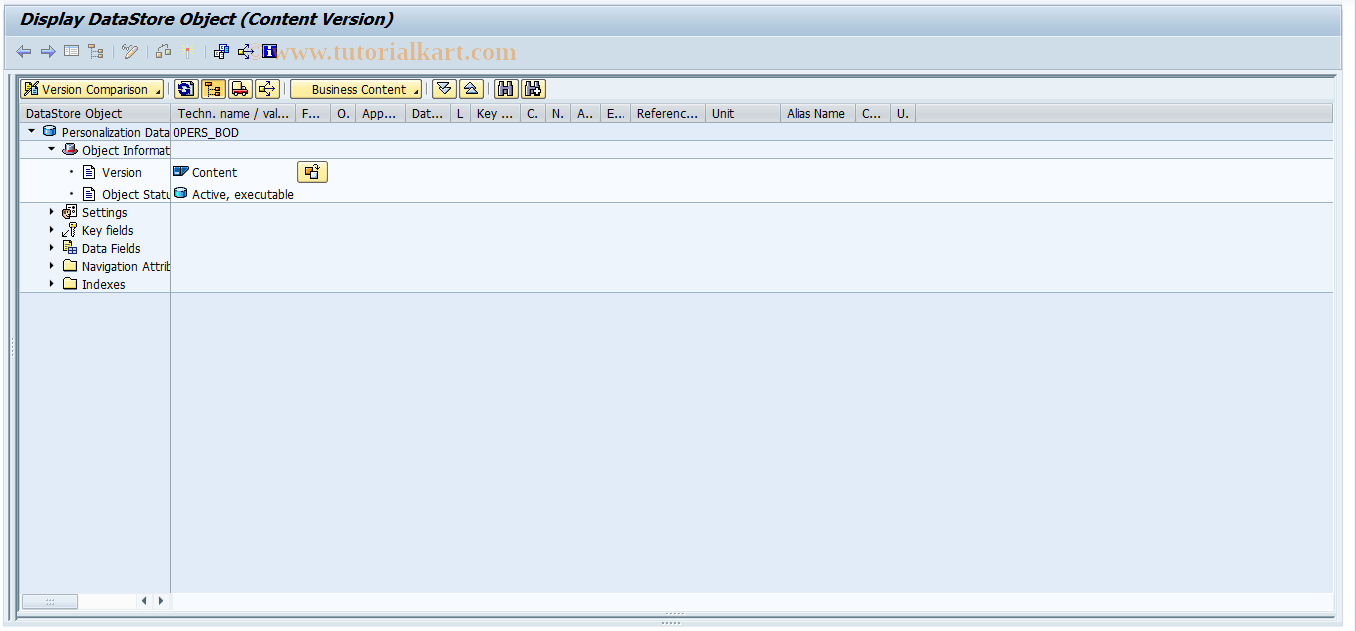Click the yellow hierarchy display icon

point(213,89)
